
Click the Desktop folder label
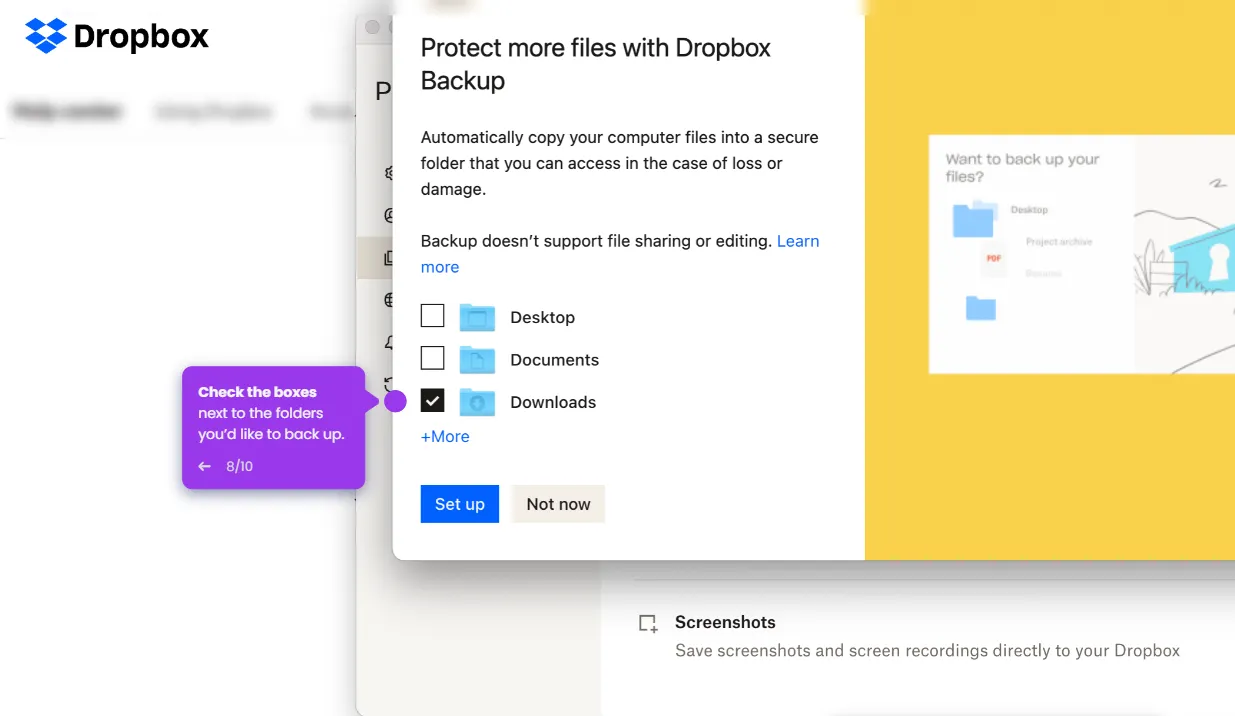[542, 317]
